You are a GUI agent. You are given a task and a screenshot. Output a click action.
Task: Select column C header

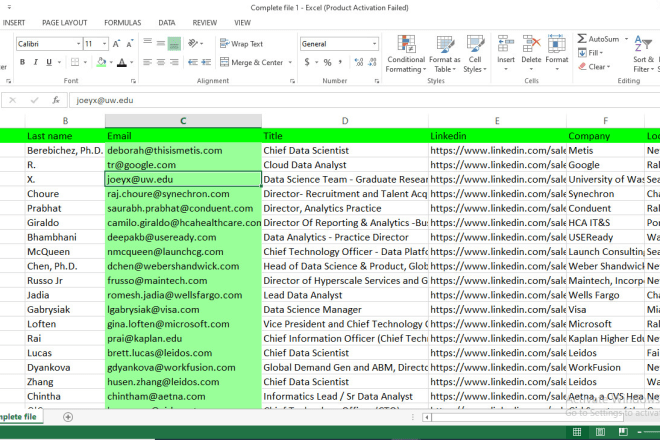point(183,121)
